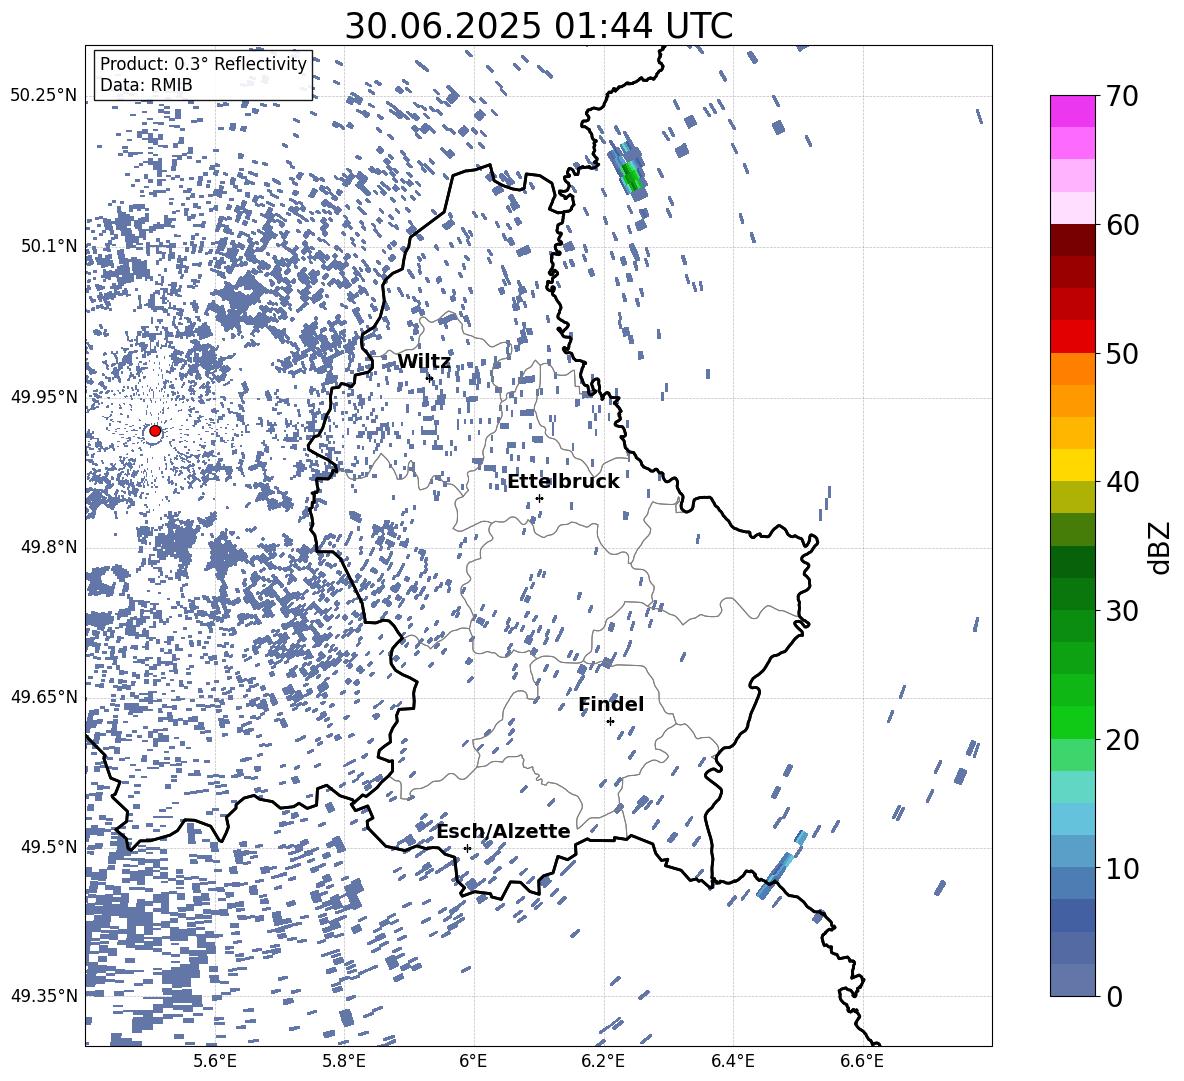Click the Ettelbruck cross marker
1184x1081 pixels.
pyautogui.click(x=539, y=498)
